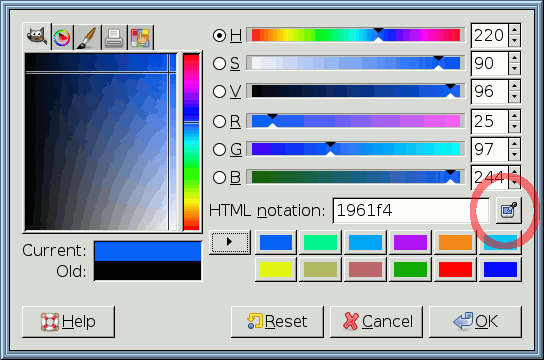Click the Current color preview swatch

pos(148,251)
